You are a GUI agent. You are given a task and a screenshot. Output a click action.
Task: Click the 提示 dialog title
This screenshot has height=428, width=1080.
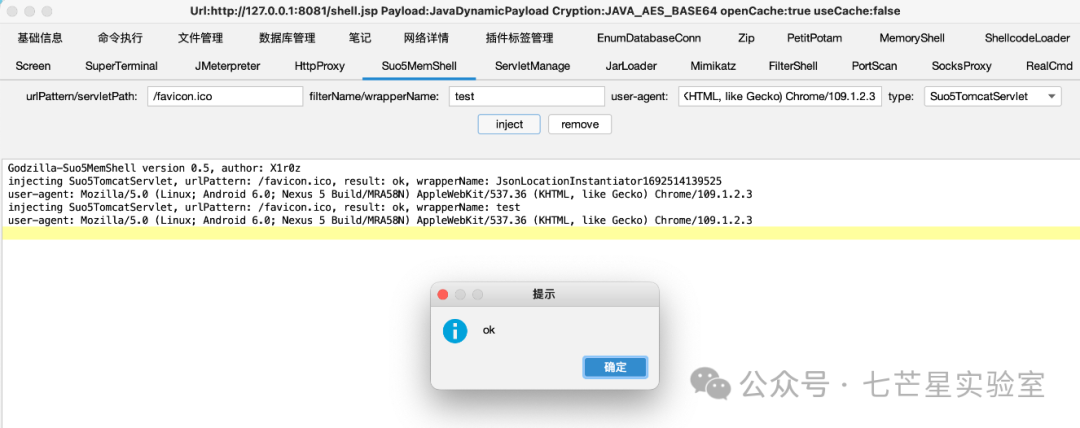point(544,294)
